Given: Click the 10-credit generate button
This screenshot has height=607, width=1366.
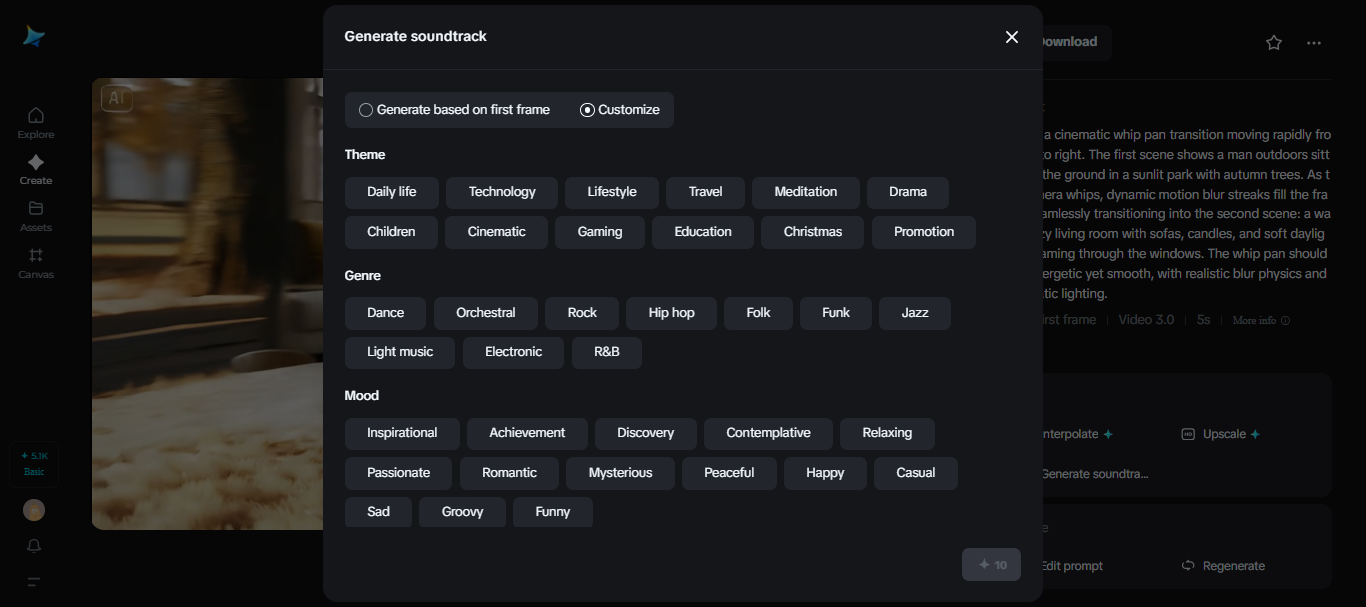Looking at the screenshot, I should pyautogui.click(x=991, y=565).
